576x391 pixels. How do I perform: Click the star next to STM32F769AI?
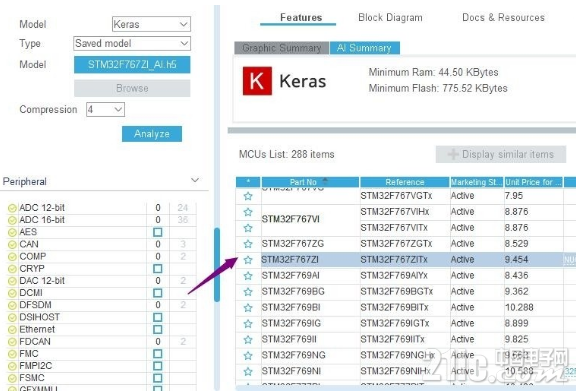(248, 276)
